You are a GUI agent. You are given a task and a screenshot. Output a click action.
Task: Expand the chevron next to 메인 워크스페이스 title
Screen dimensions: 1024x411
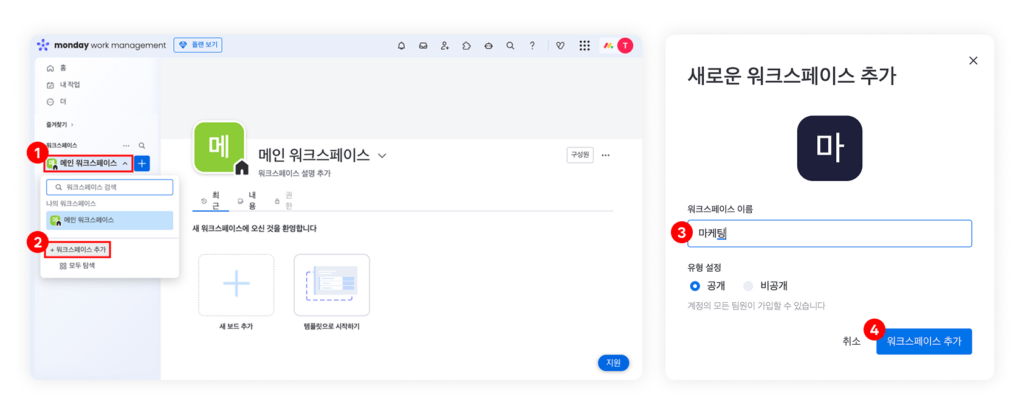(x=382, y=155)
